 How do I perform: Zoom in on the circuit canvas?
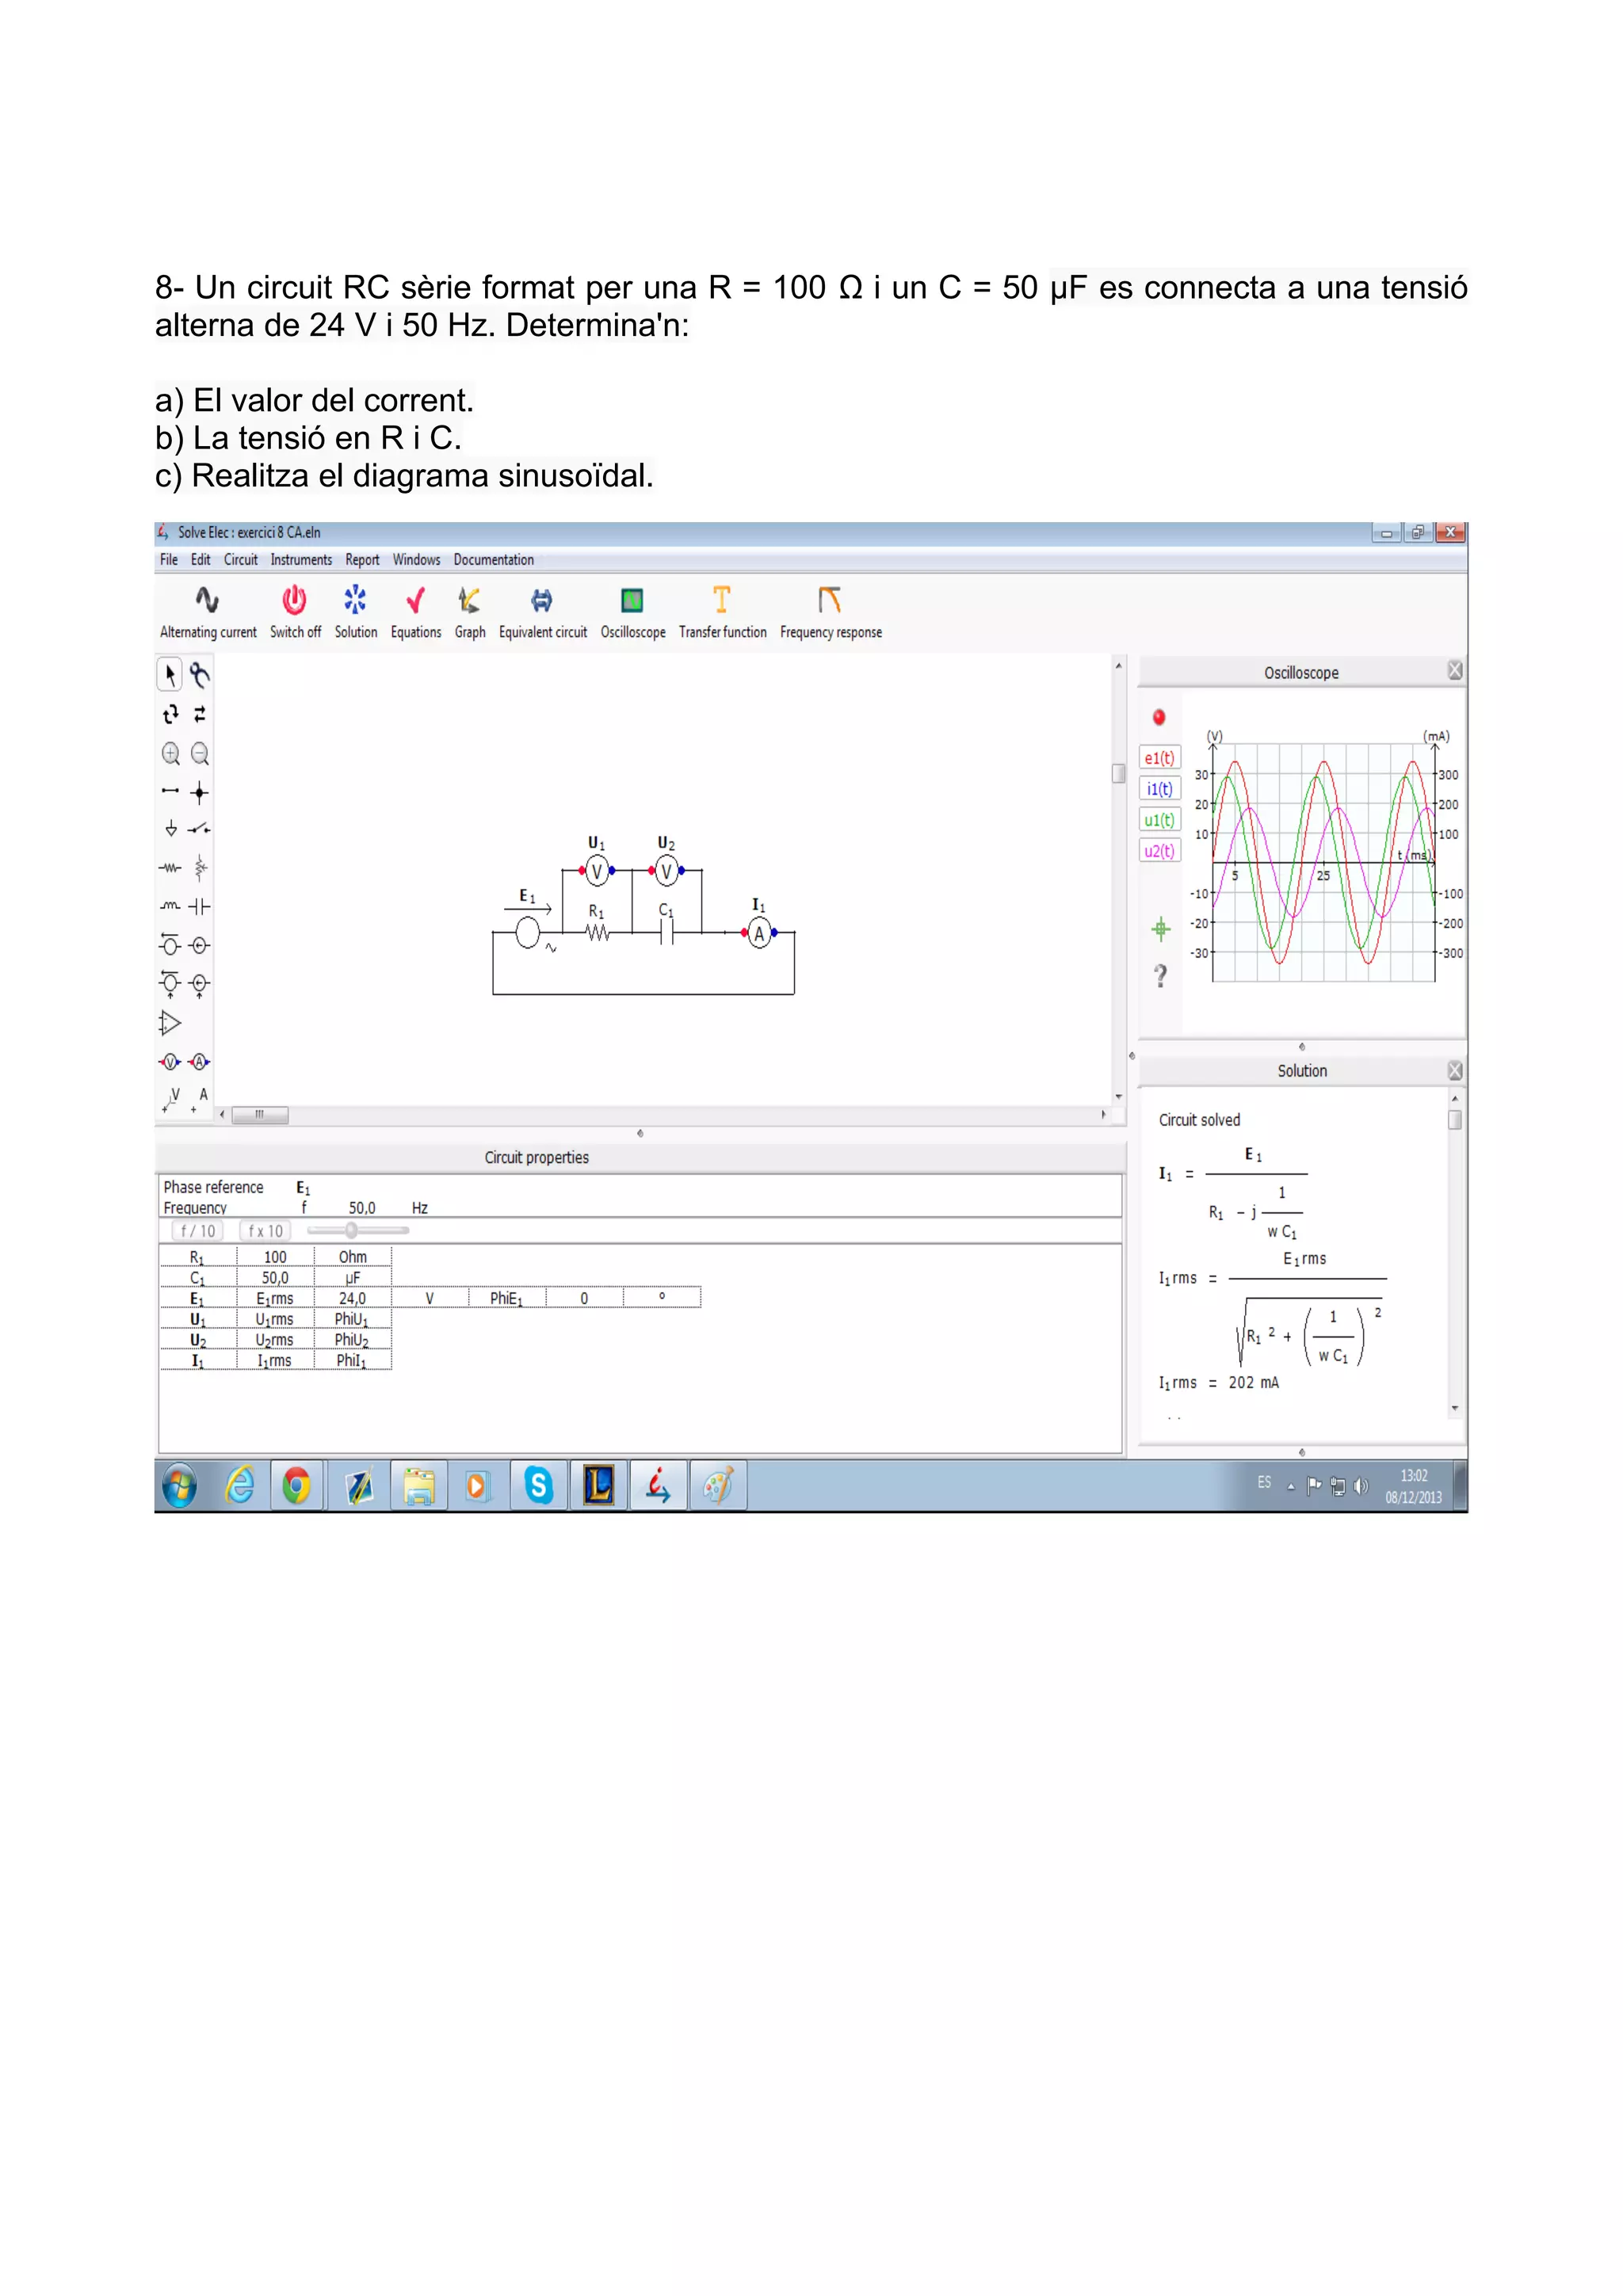click(x=171, y=753)
